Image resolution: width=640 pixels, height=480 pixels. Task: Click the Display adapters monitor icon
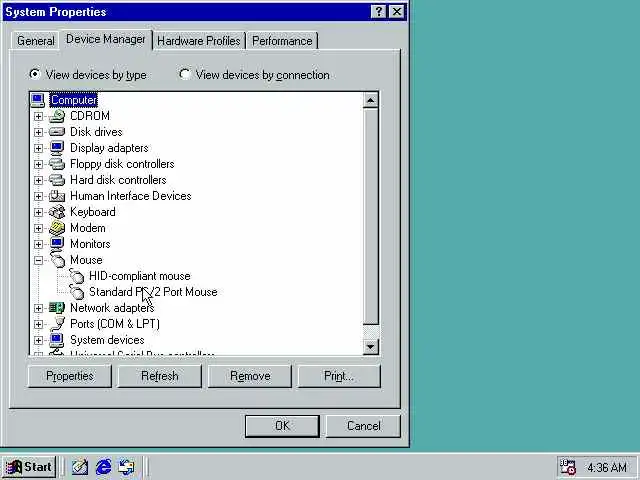(x=57, y=148)
